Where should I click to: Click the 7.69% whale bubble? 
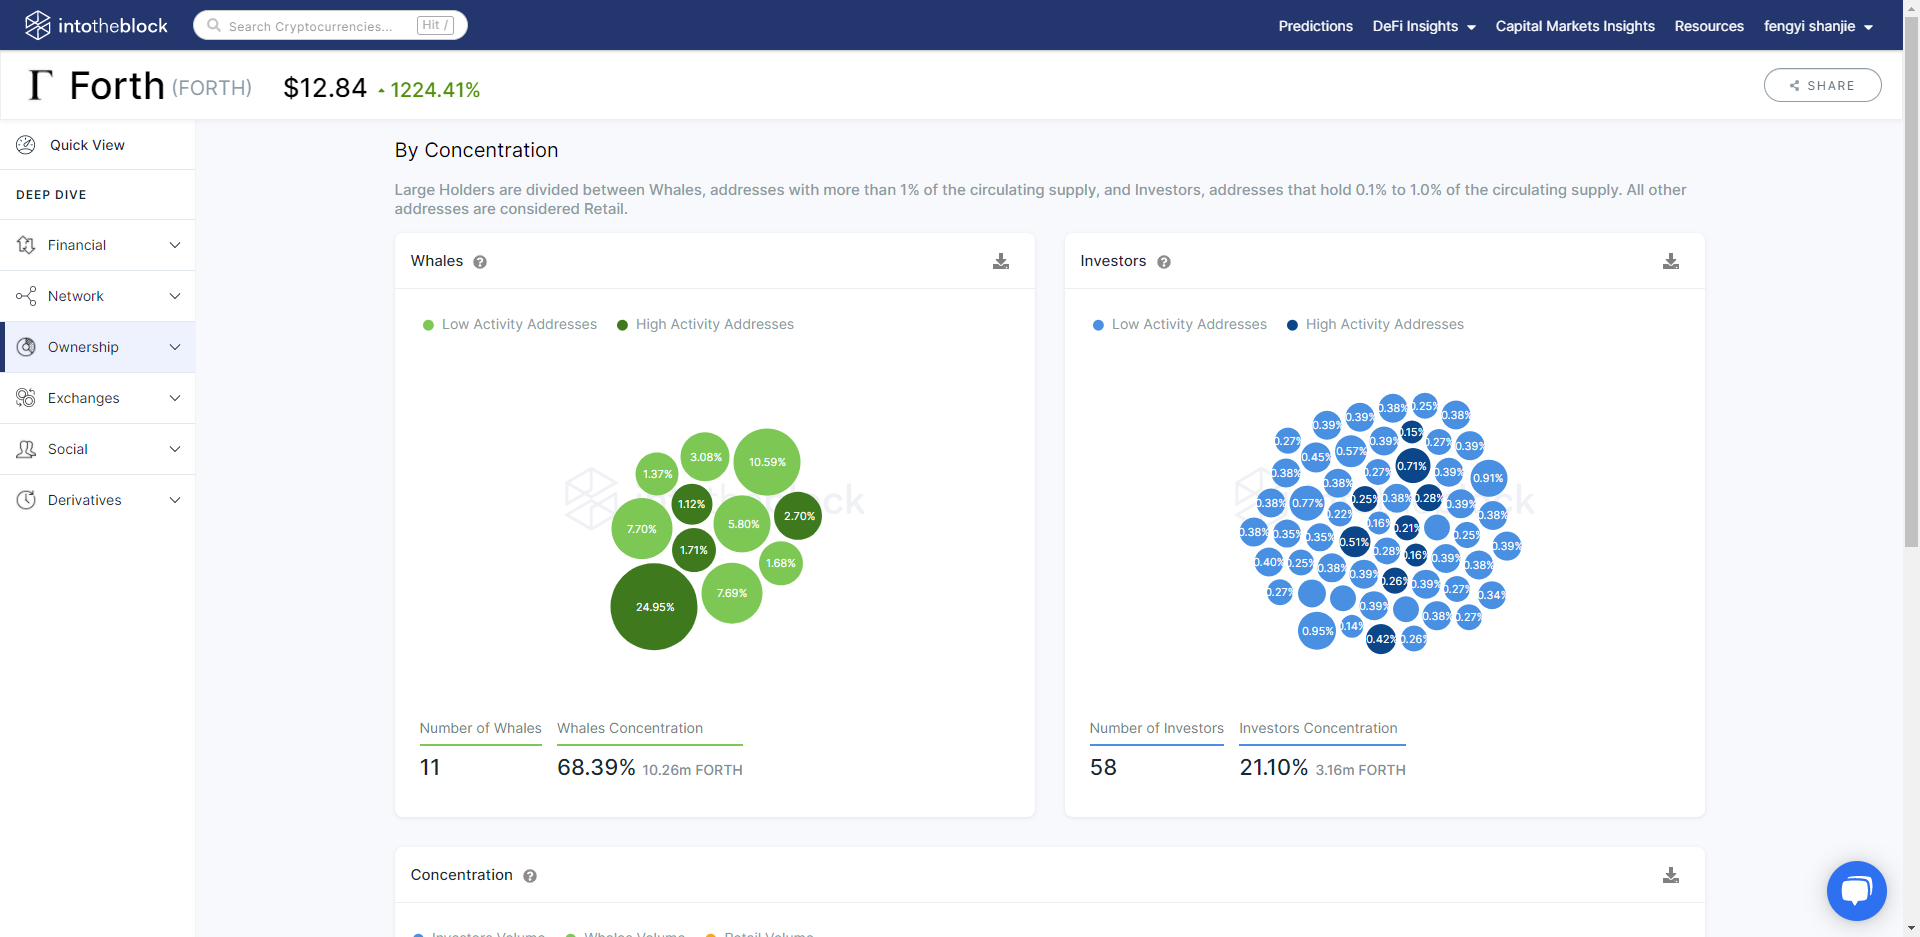[x=732, y=593]
